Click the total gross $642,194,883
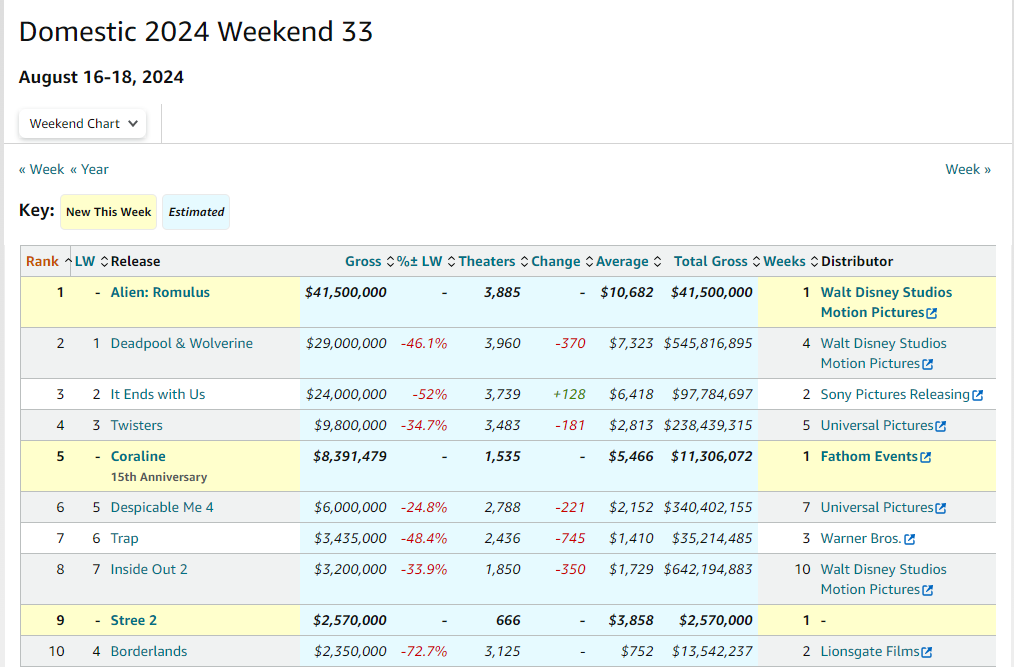The height and width of the screenshot is (667, 1014). point(708,570)
